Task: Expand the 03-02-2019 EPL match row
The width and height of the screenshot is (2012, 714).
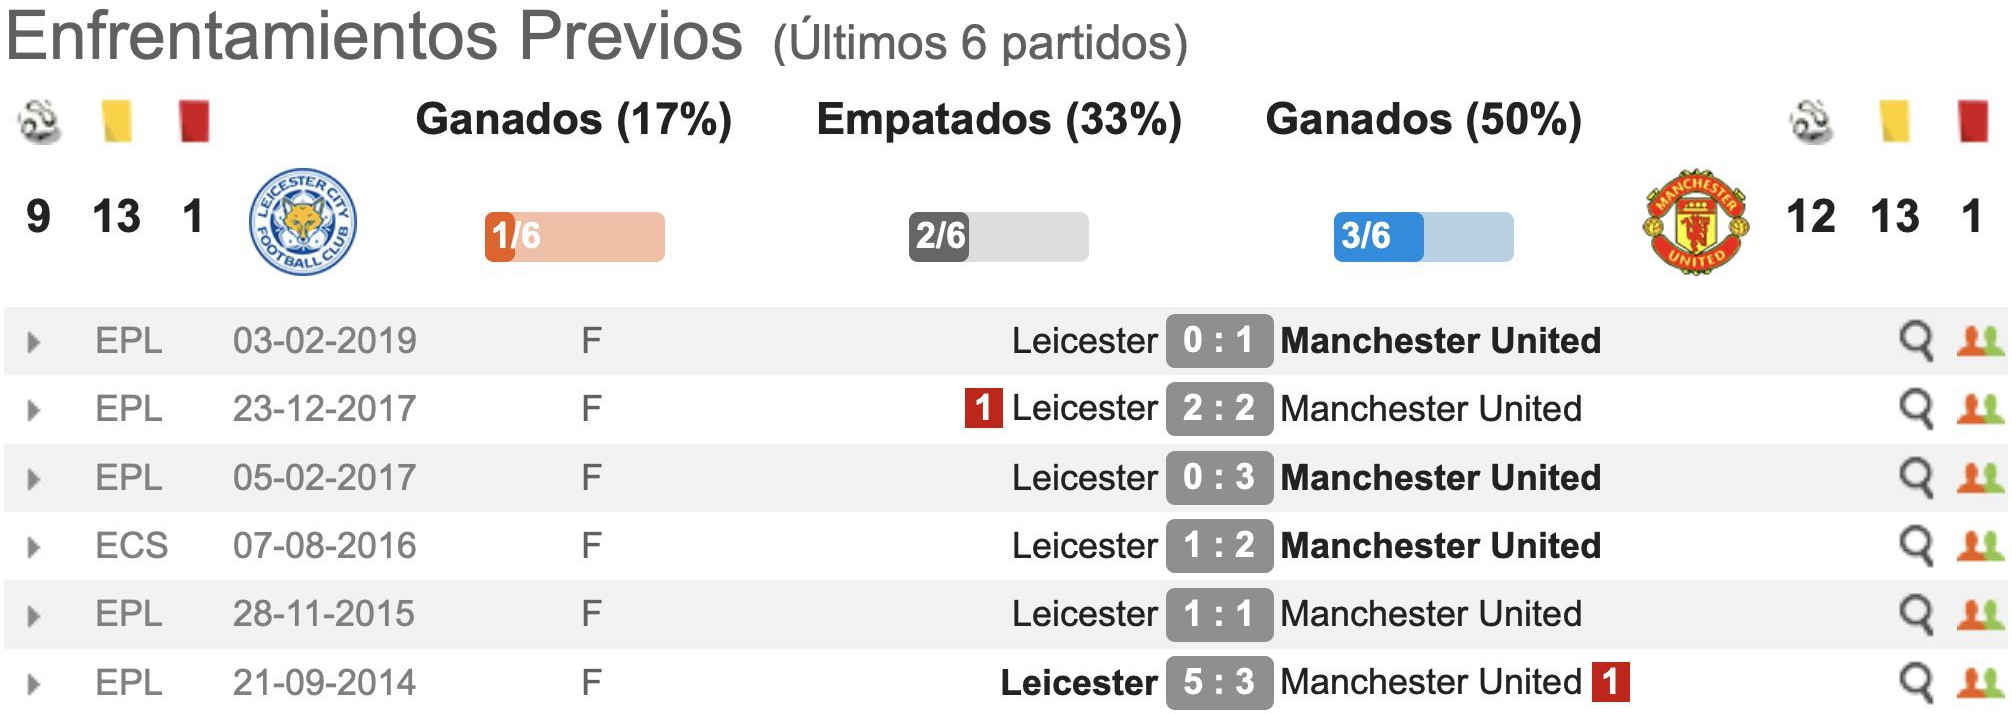Action: (33, 342)
